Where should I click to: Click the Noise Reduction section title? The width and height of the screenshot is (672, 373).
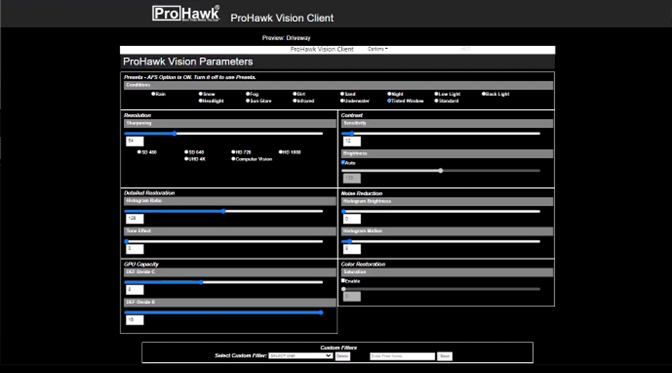pos(362,193)
